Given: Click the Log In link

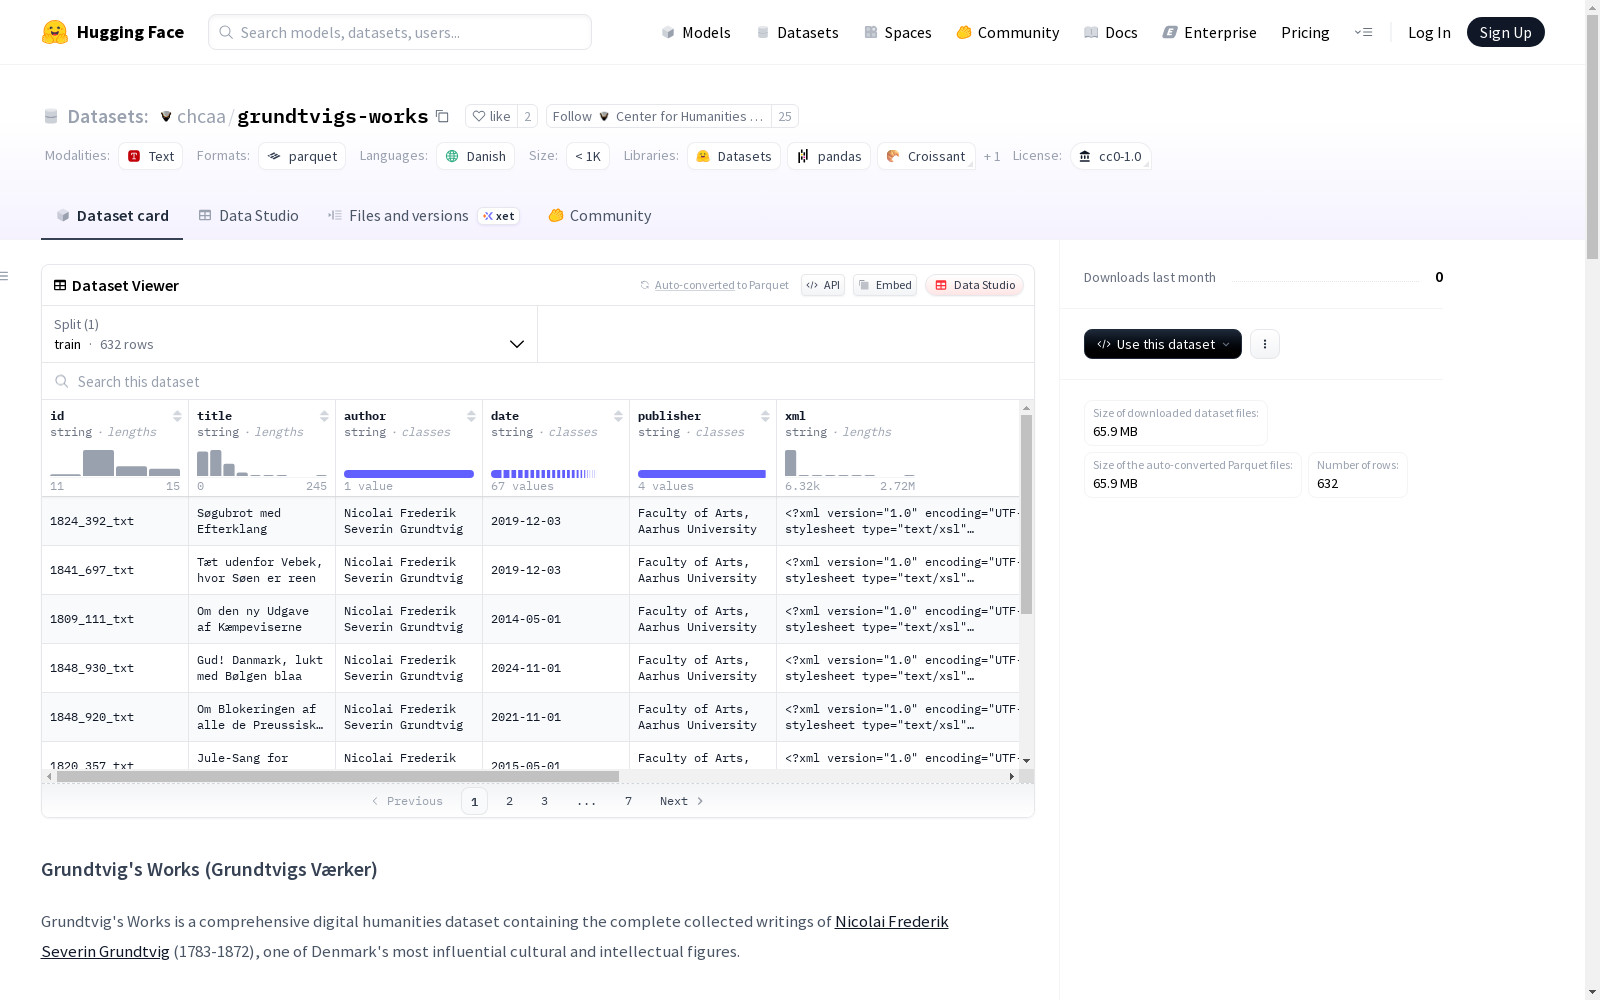Looking at the screenshot, I should click(1429, 32).
